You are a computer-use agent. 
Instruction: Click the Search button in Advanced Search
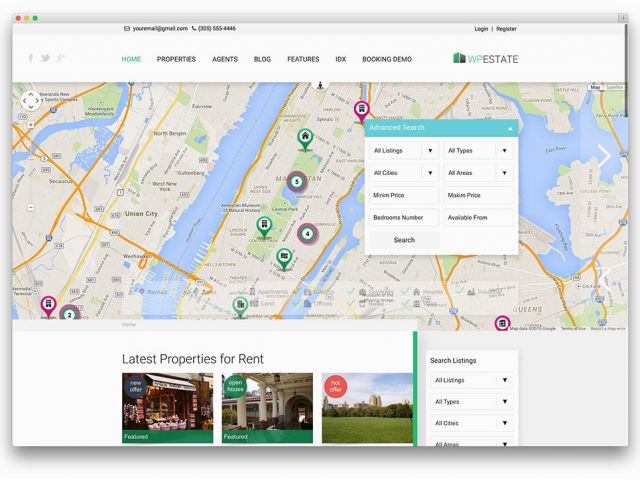click(x=404, y=240)
